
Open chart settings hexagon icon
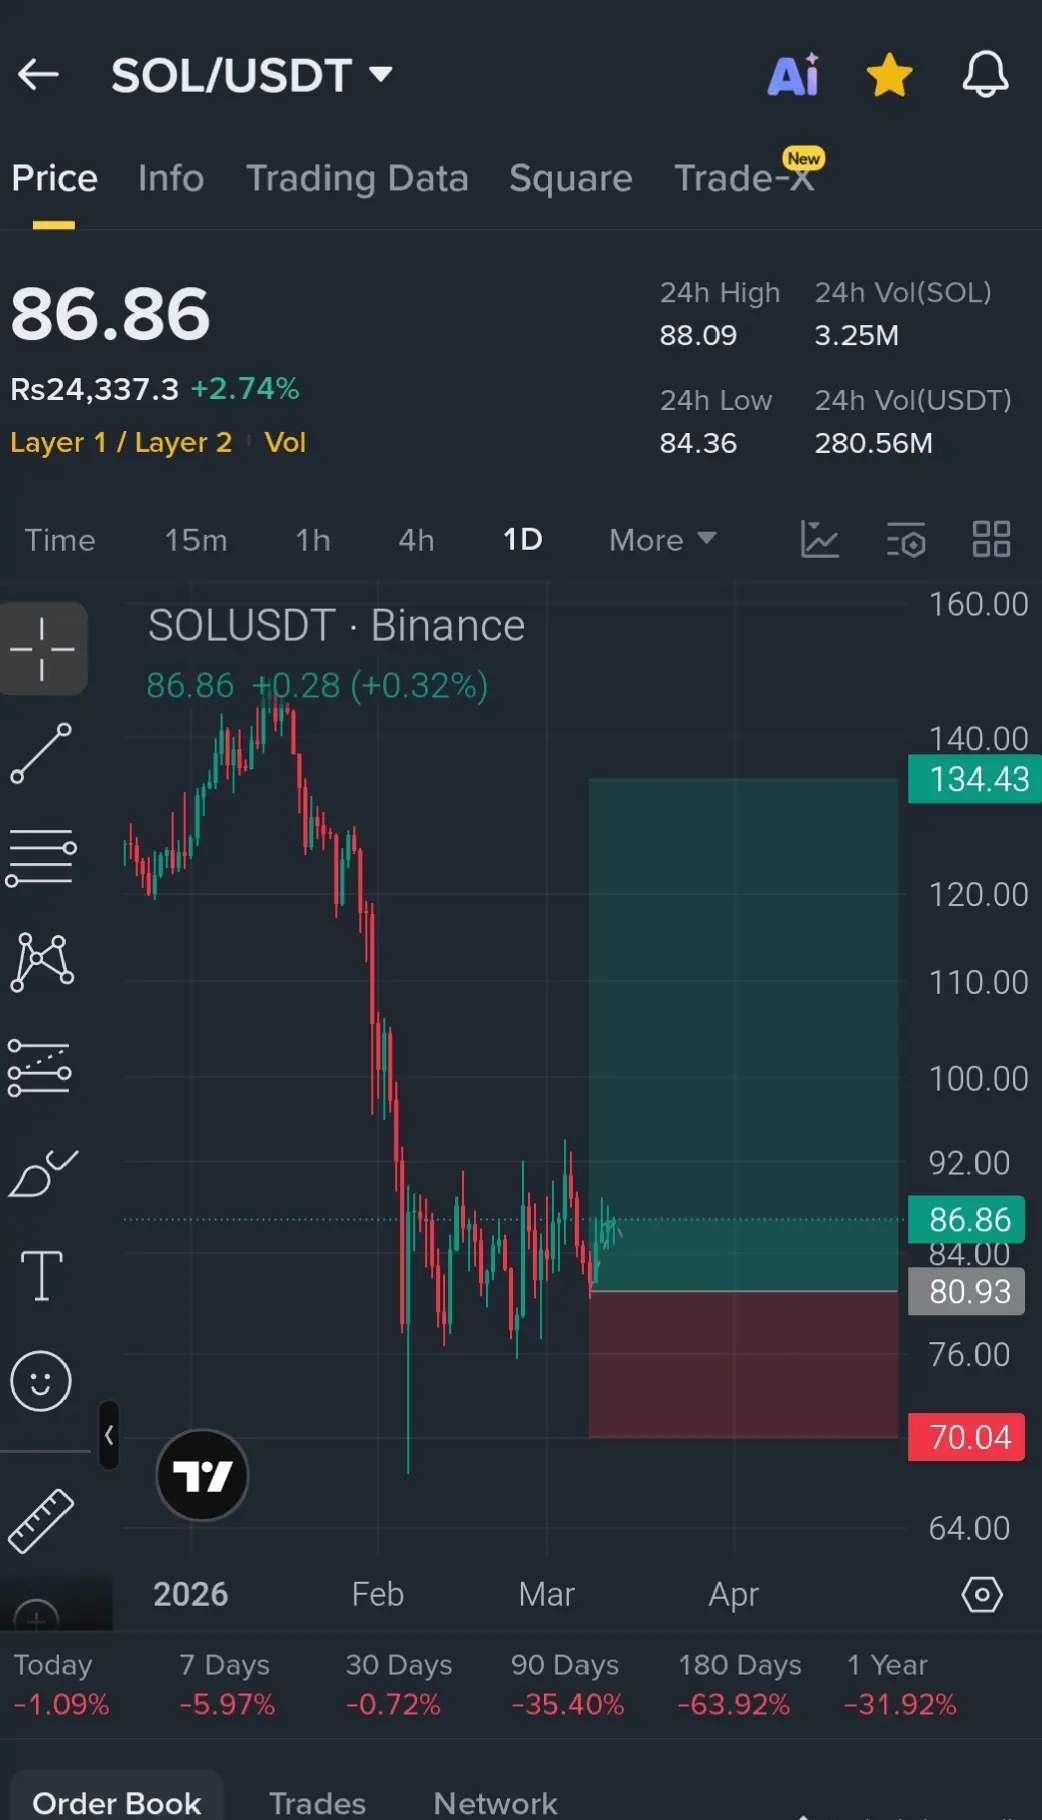click(x=982, y=1595)
